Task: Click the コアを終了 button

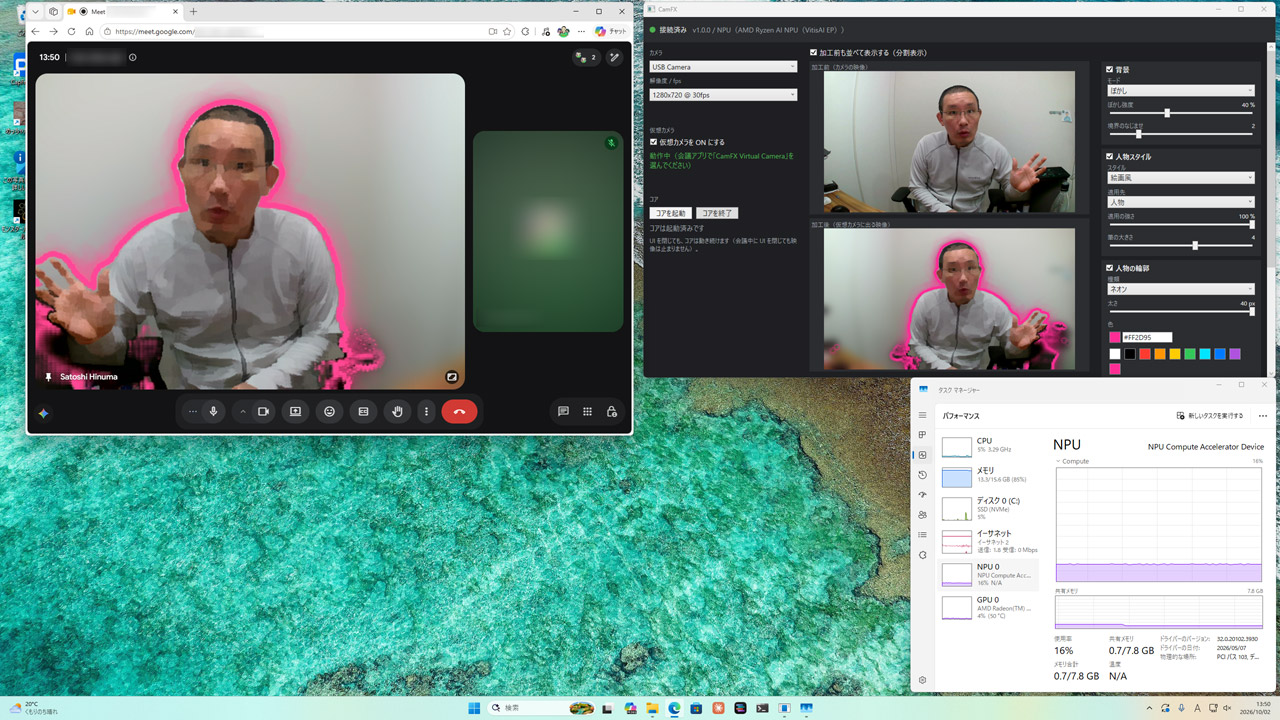Action: coord(717,213)
